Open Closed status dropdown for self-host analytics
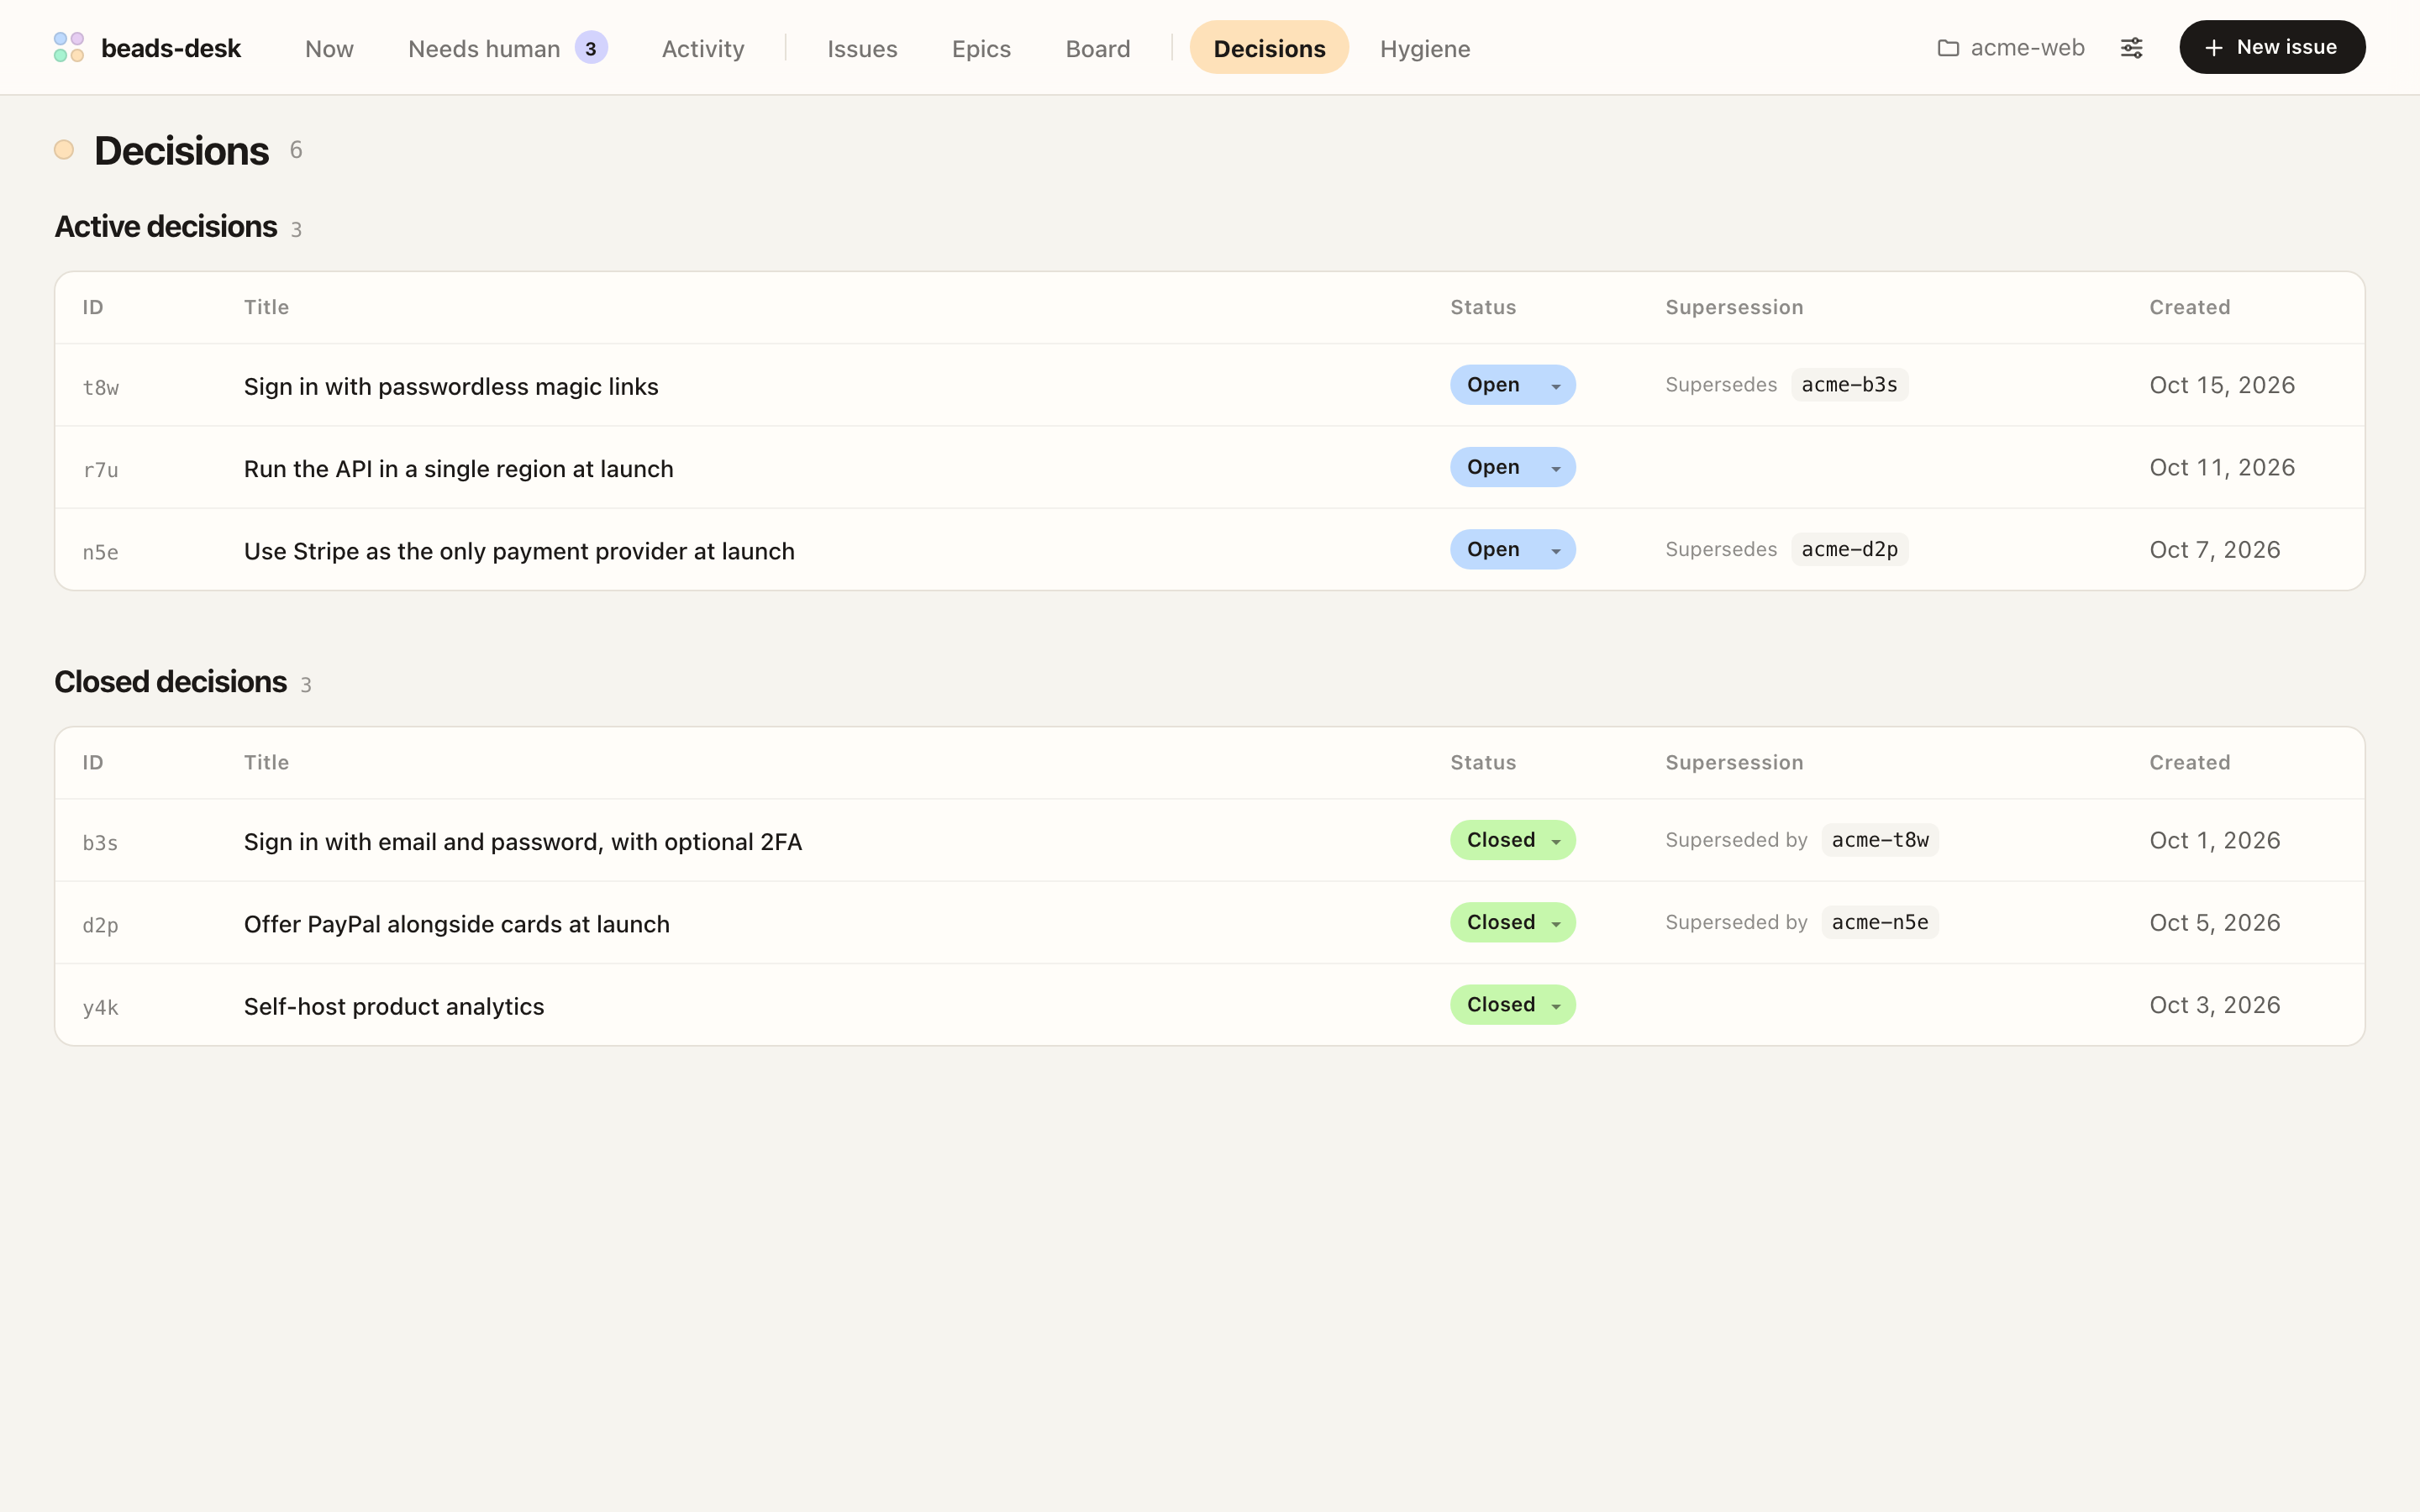 pos(1512,1004)
